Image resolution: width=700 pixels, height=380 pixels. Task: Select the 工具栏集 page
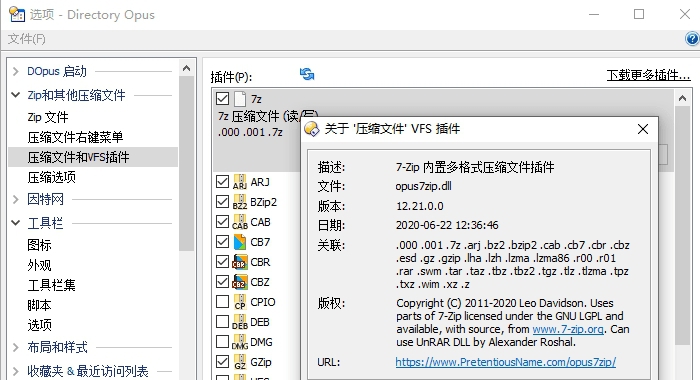pos(51,285)
